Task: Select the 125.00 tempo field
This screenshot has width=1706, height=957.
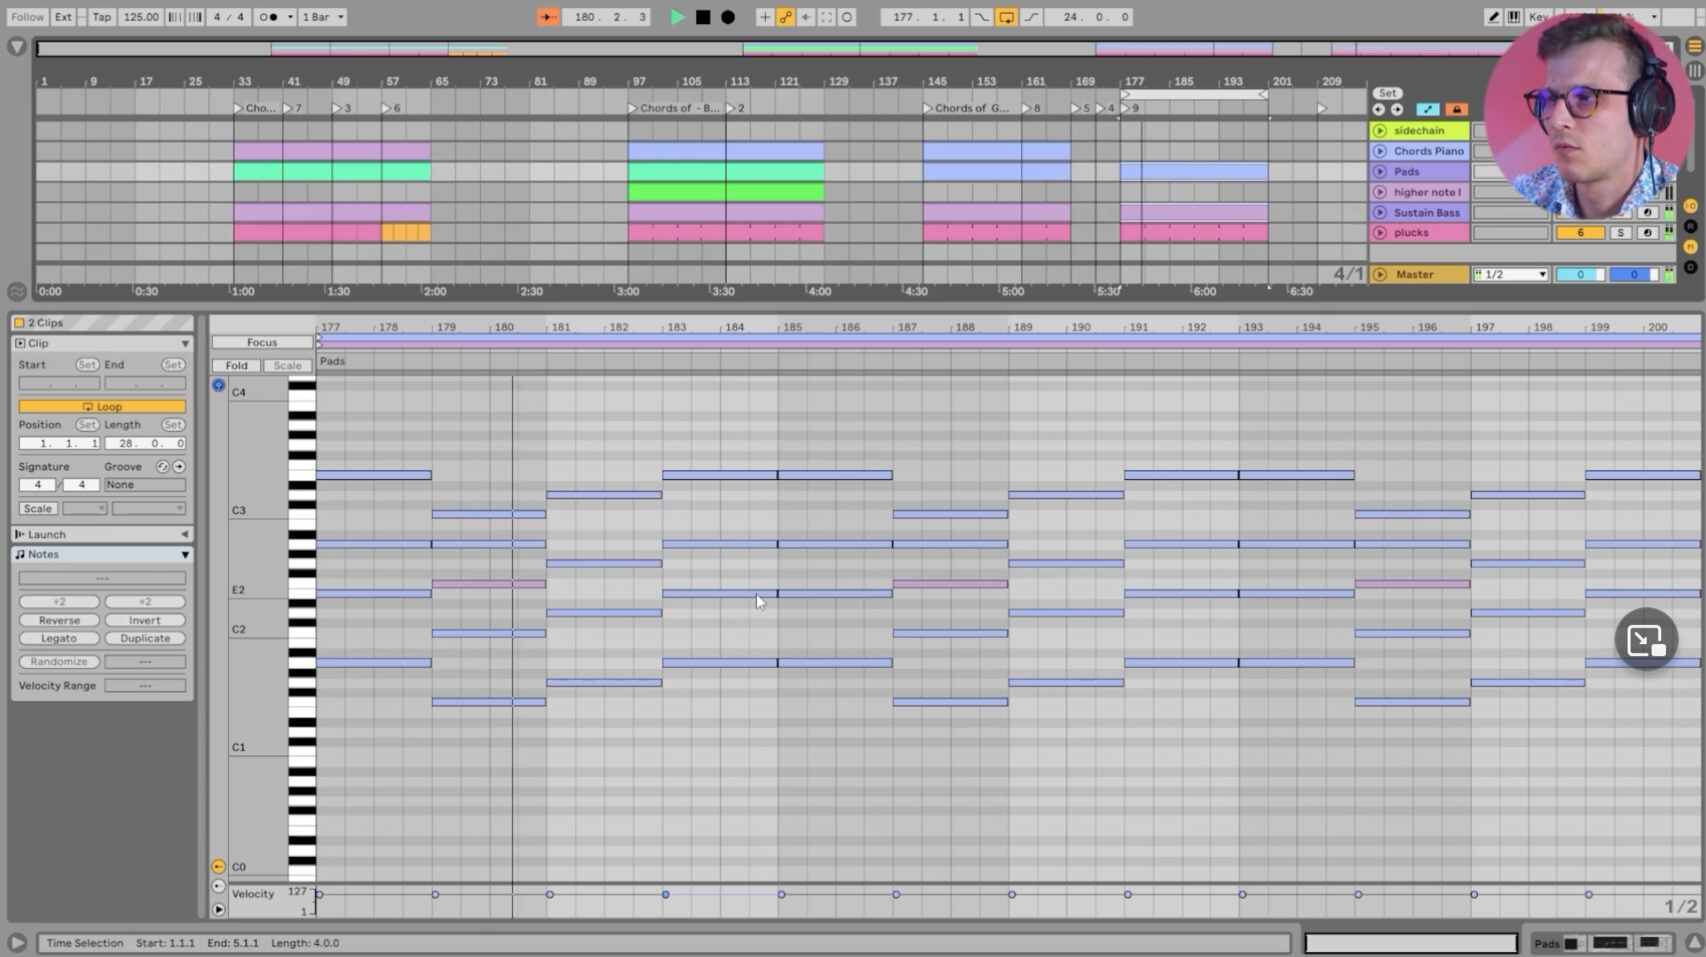Action: [x=141, y=17]
